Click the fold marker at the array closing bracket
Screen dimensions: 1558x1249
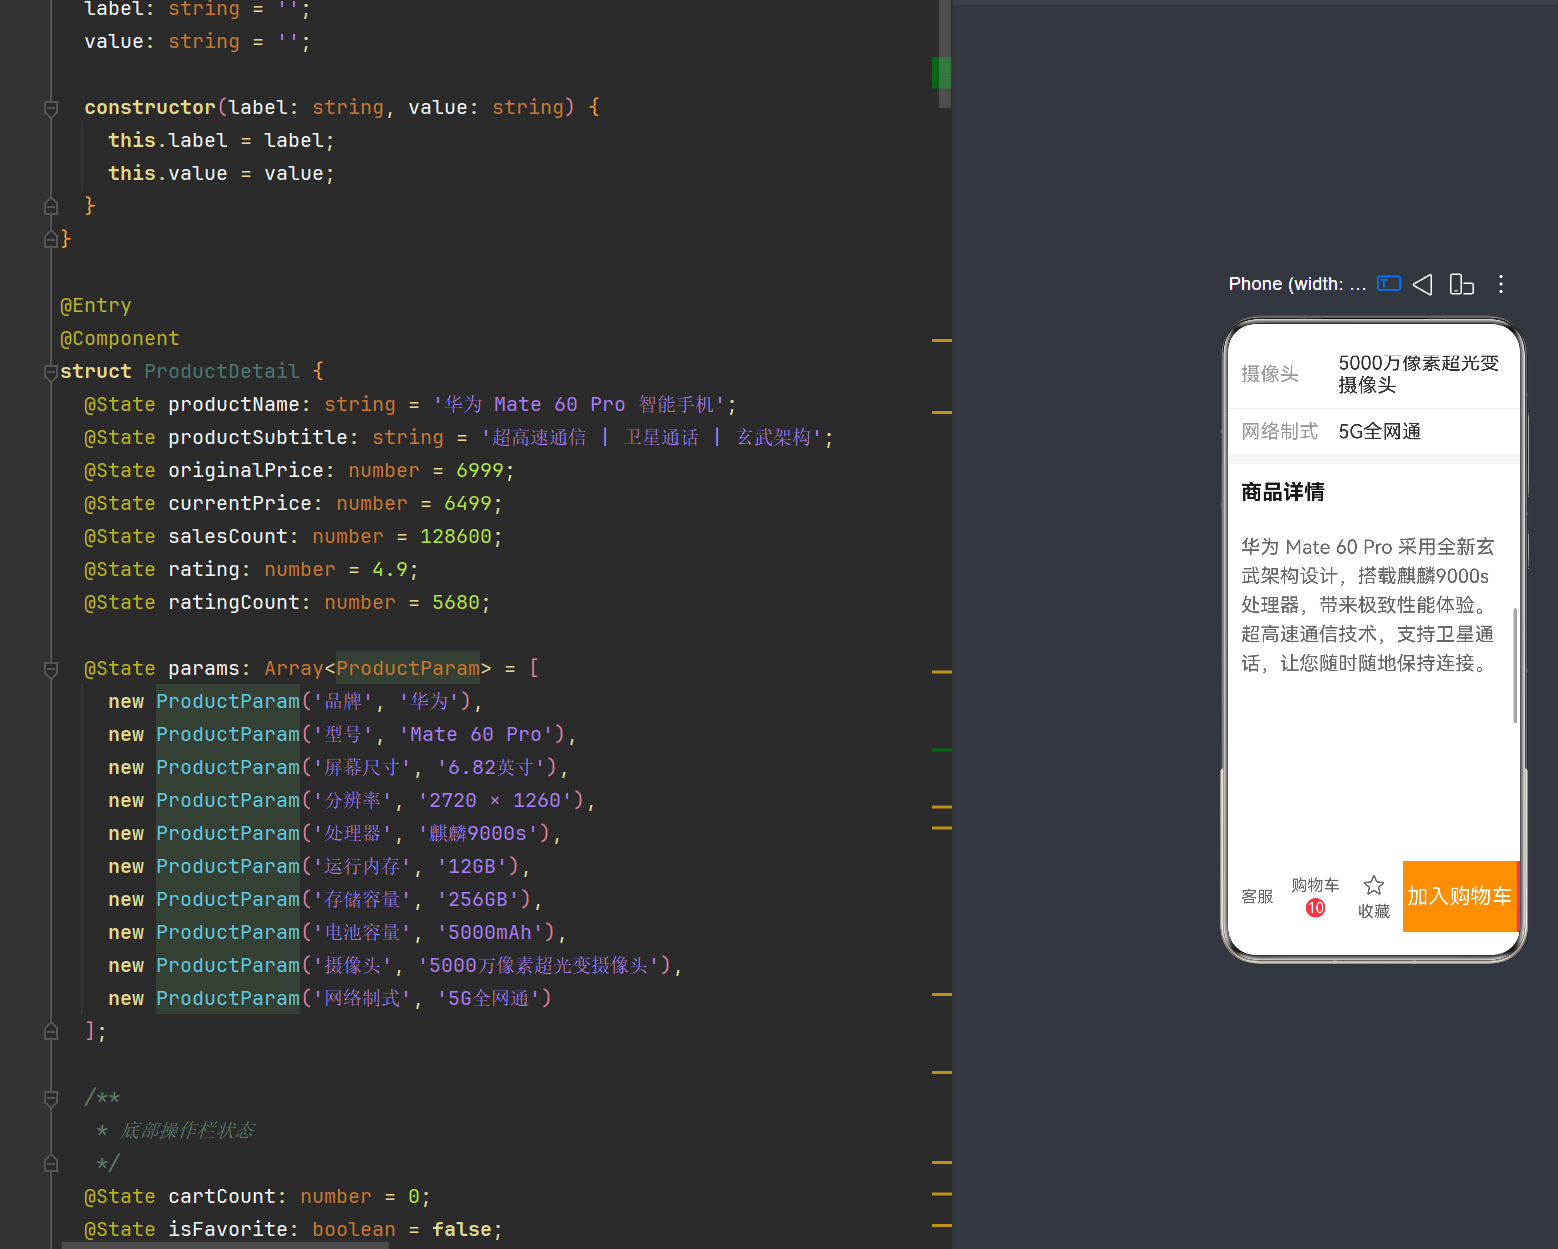[x=51, y=1032]
